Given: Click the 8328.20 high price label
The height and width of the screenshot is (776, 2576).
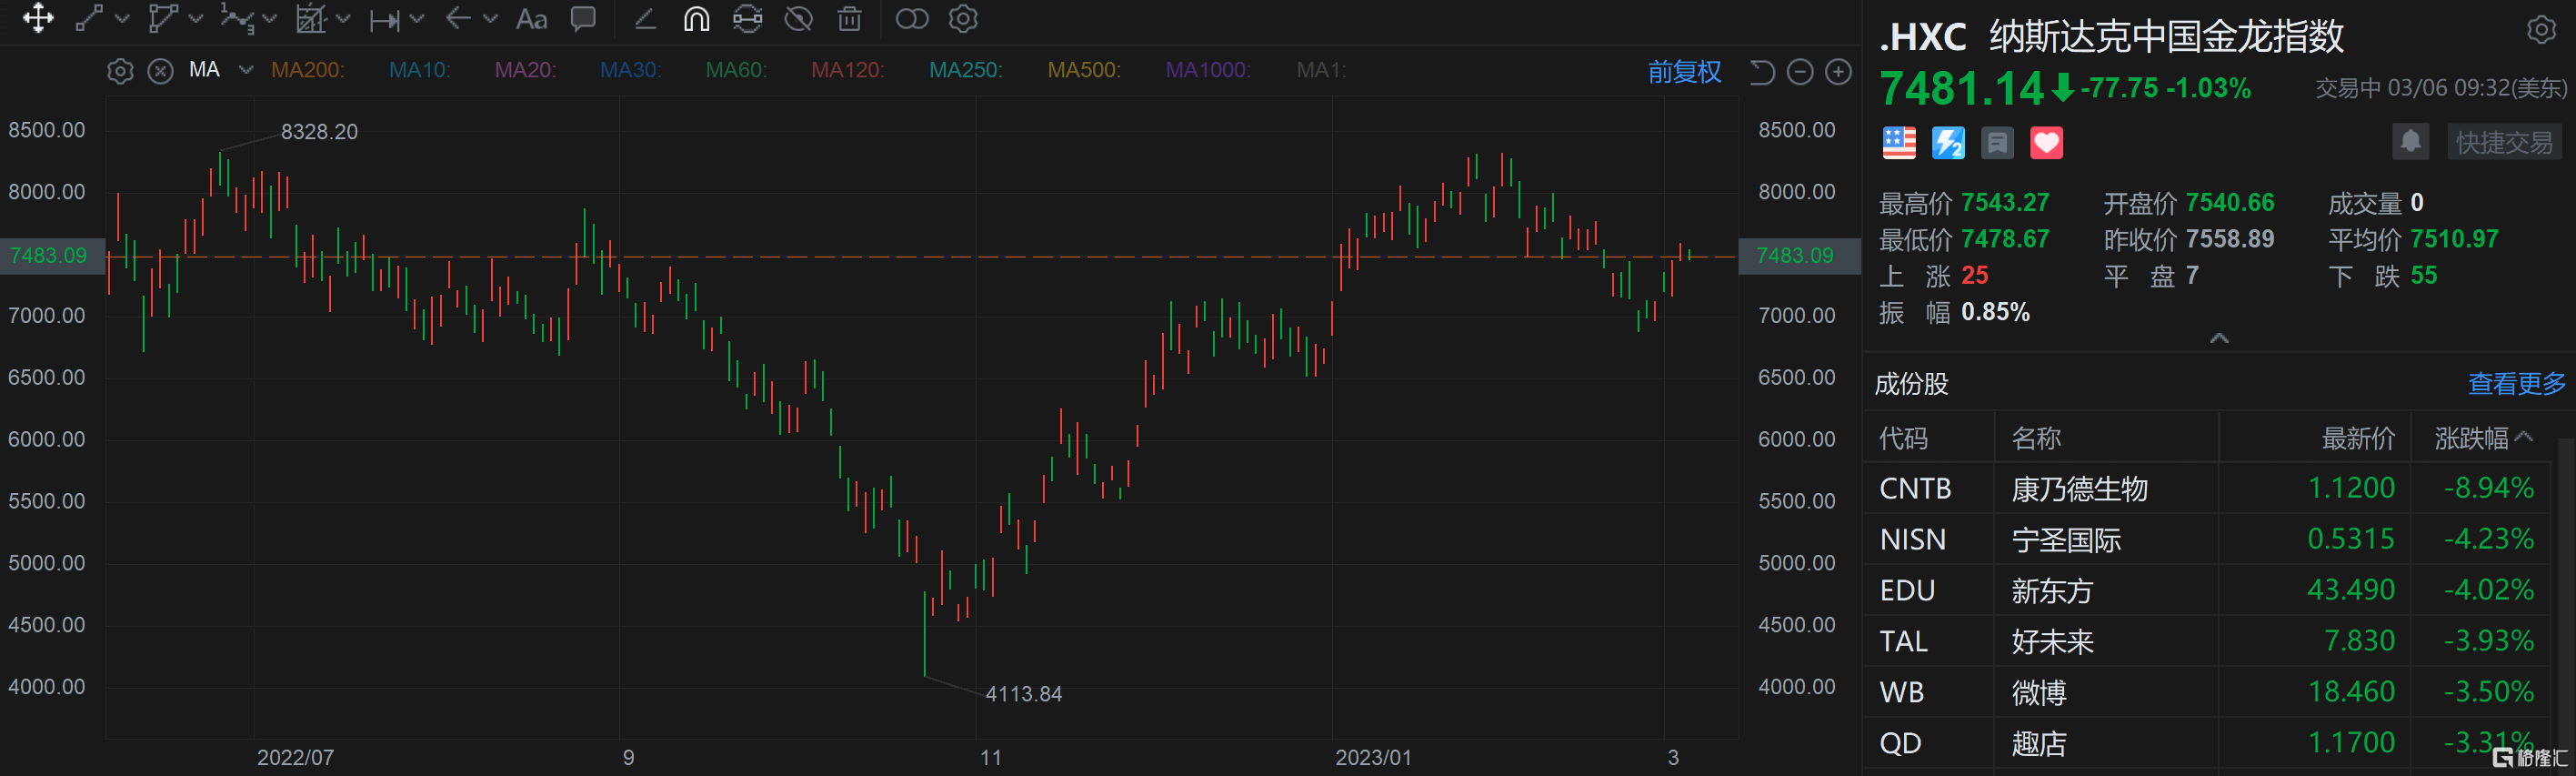Looking at the screenshot, I should click(x=319, y=132).
